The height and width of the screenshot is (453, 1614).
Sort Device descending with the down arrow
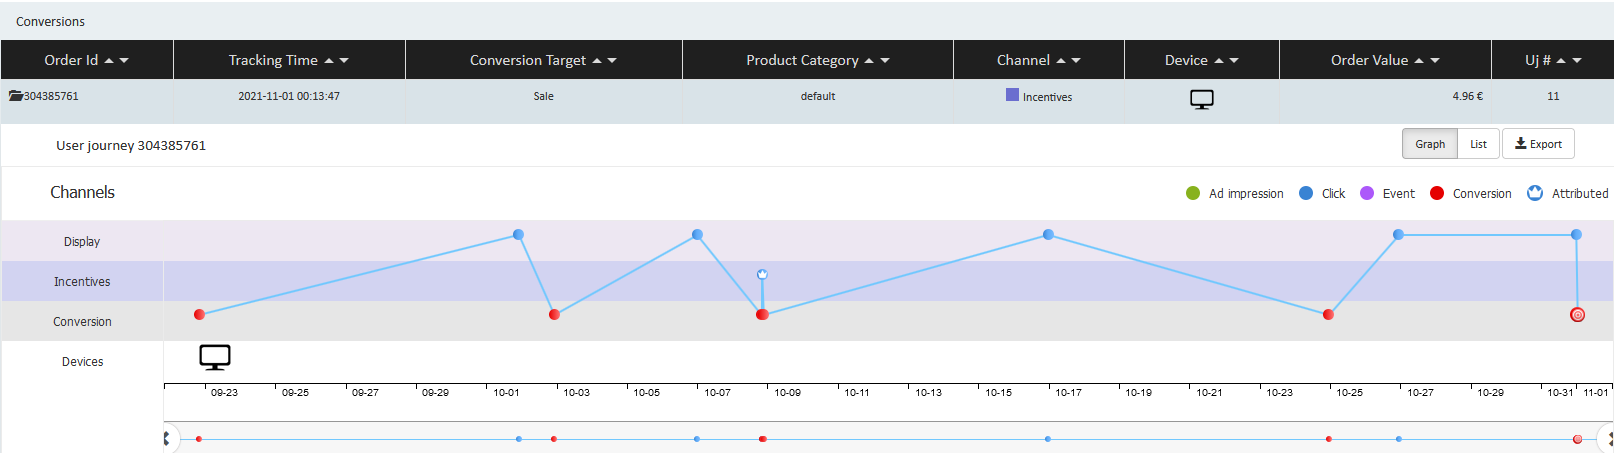[x=1234, y=61]
